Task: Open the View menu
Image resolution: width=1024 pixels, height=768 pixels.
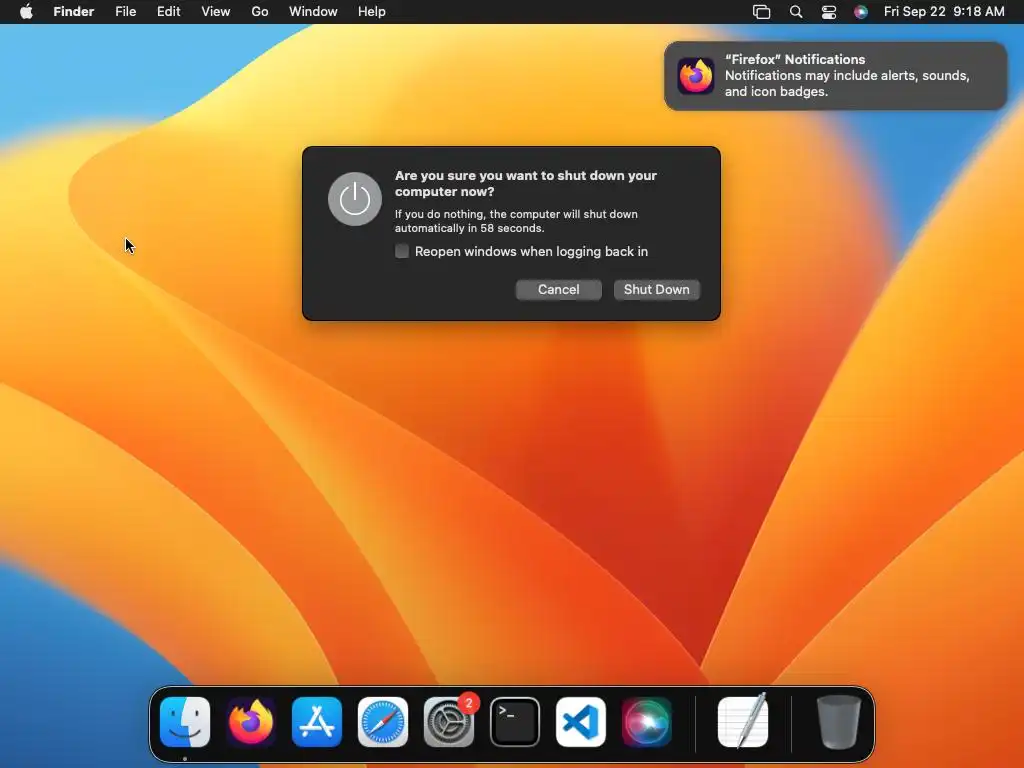Action: pos(216,12)
